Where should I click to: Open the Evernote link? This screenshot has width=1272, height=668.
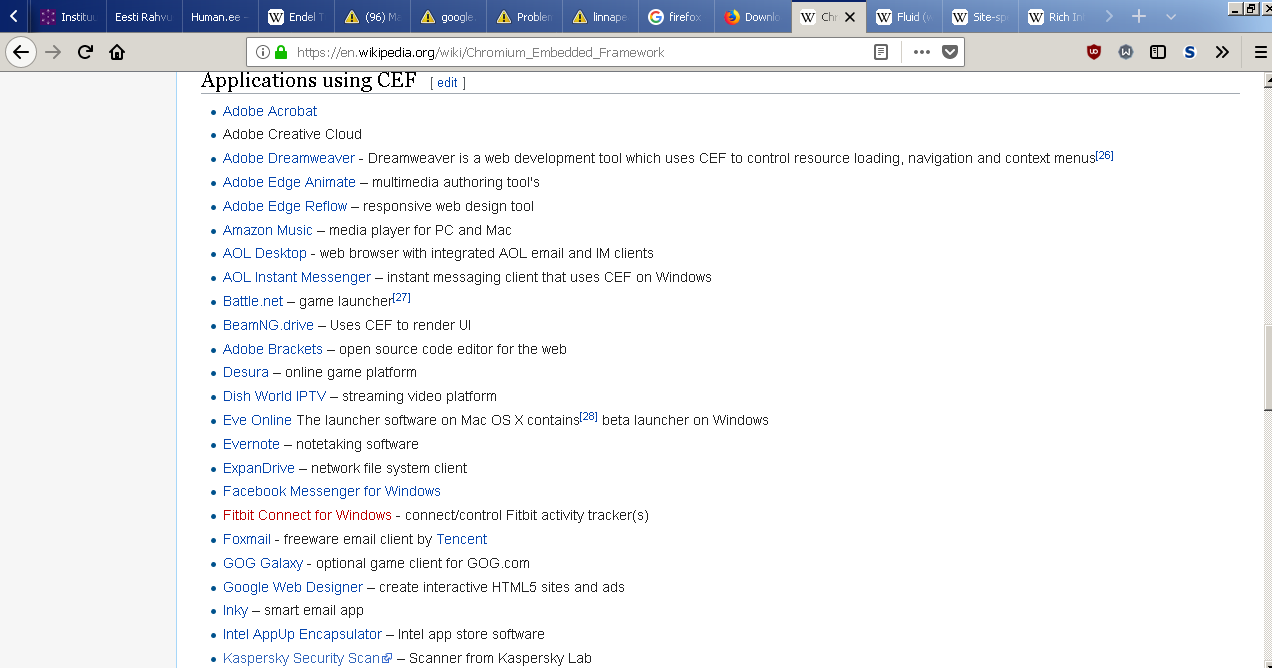(x=251, y=444)
